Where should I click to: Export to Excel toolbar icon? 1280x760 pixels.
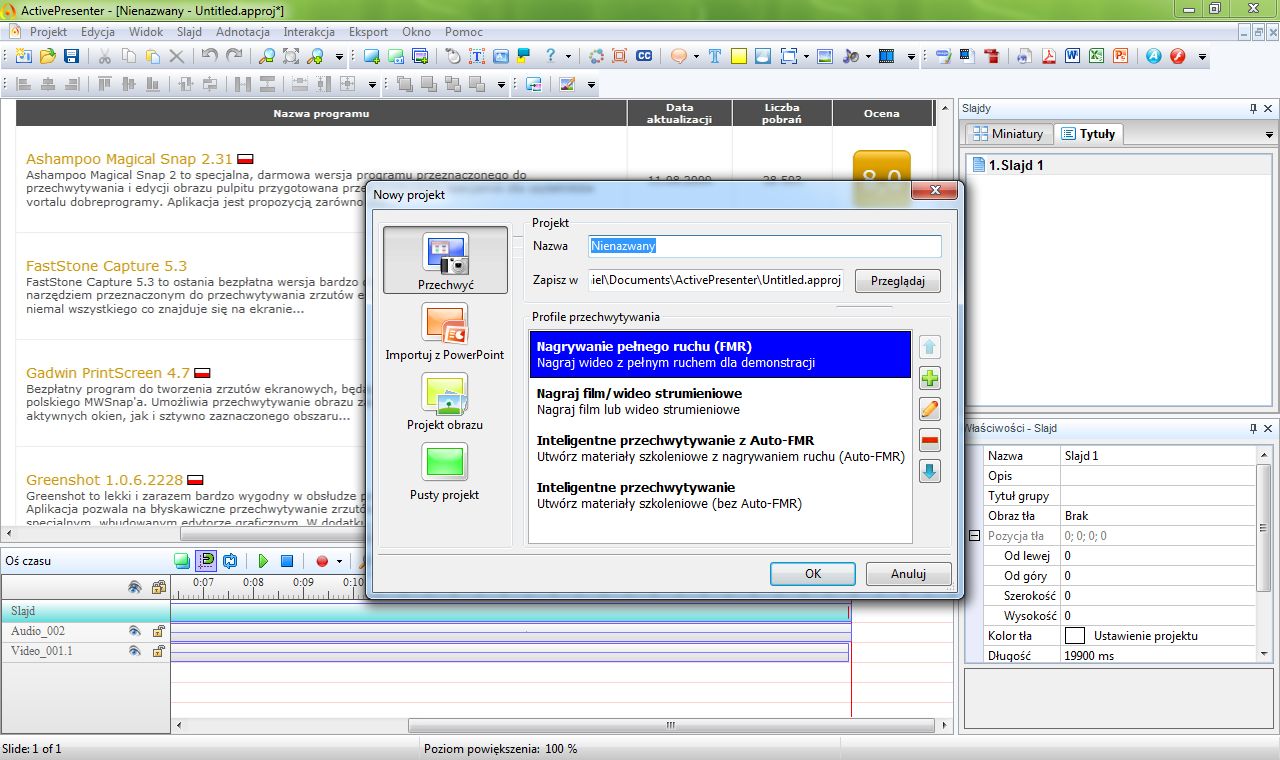coord(1096,56)
